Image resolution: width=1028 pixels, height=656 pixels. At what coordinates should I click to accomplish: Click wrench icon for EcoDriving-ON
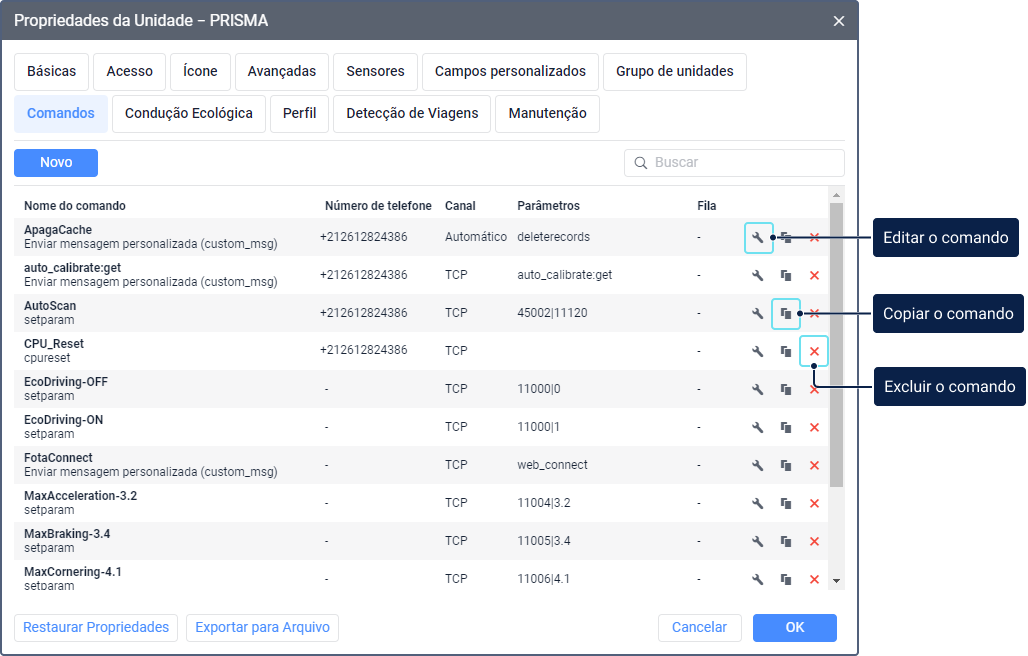pos(758,428)
